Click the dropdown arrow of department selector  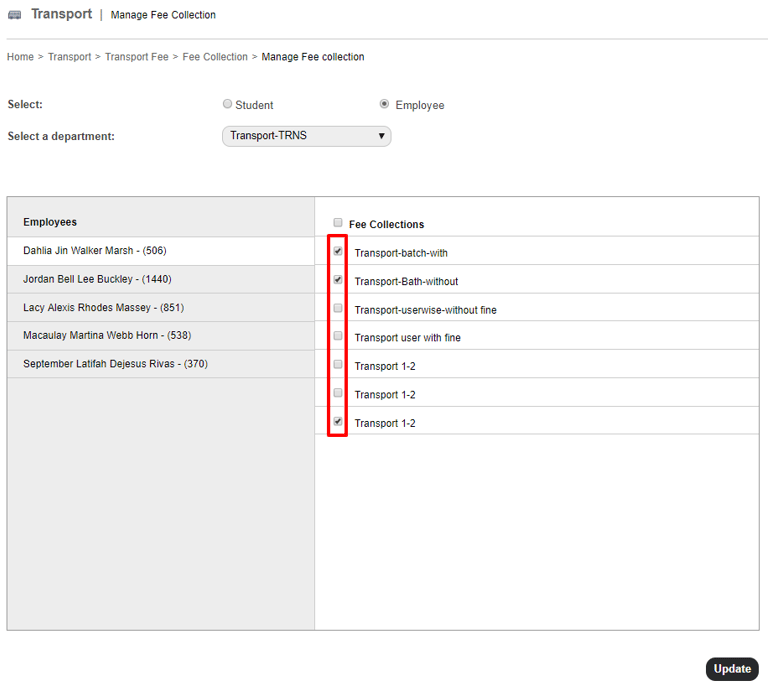tap(381, 136)
